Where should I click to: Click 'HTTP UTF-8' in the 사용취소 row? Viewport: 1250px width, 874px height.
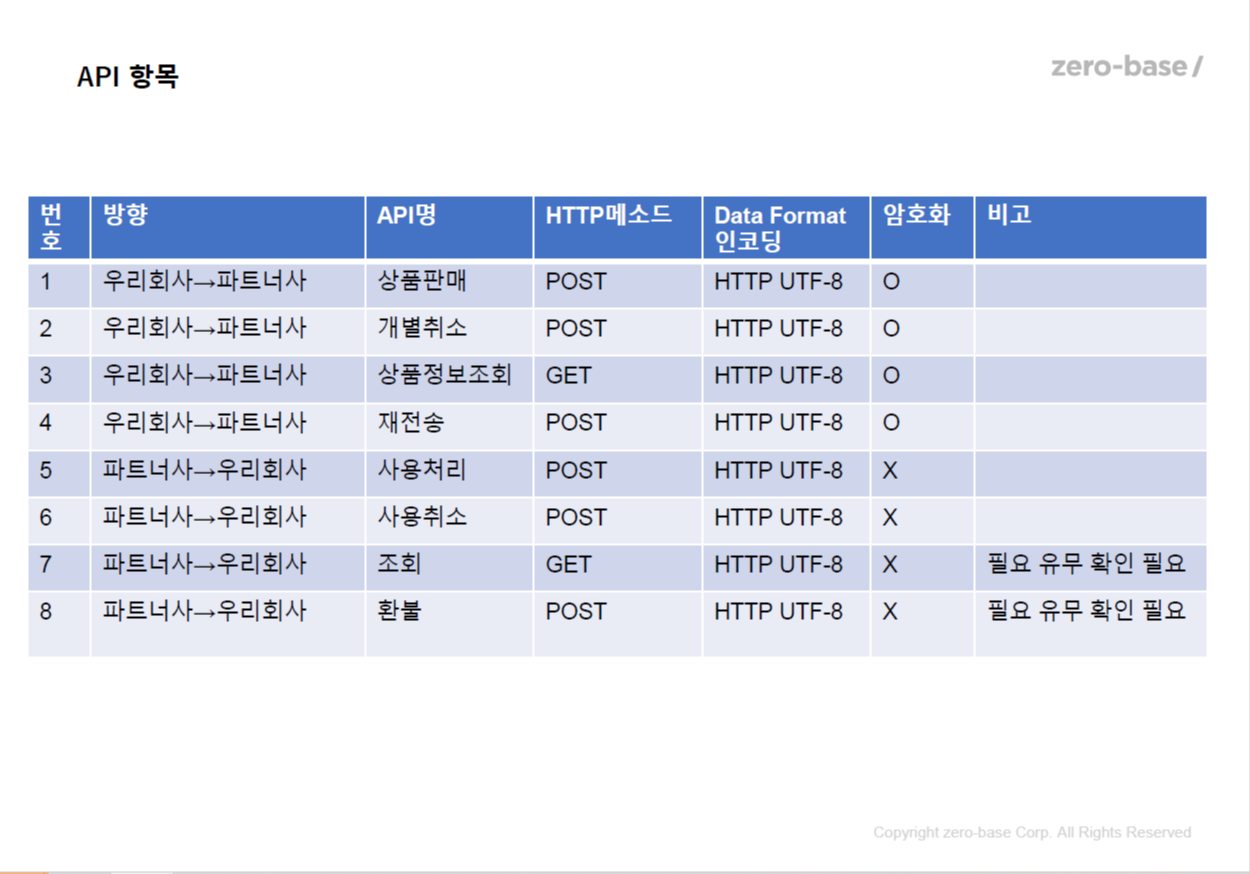pyautogui.click(x=786, y=519)
